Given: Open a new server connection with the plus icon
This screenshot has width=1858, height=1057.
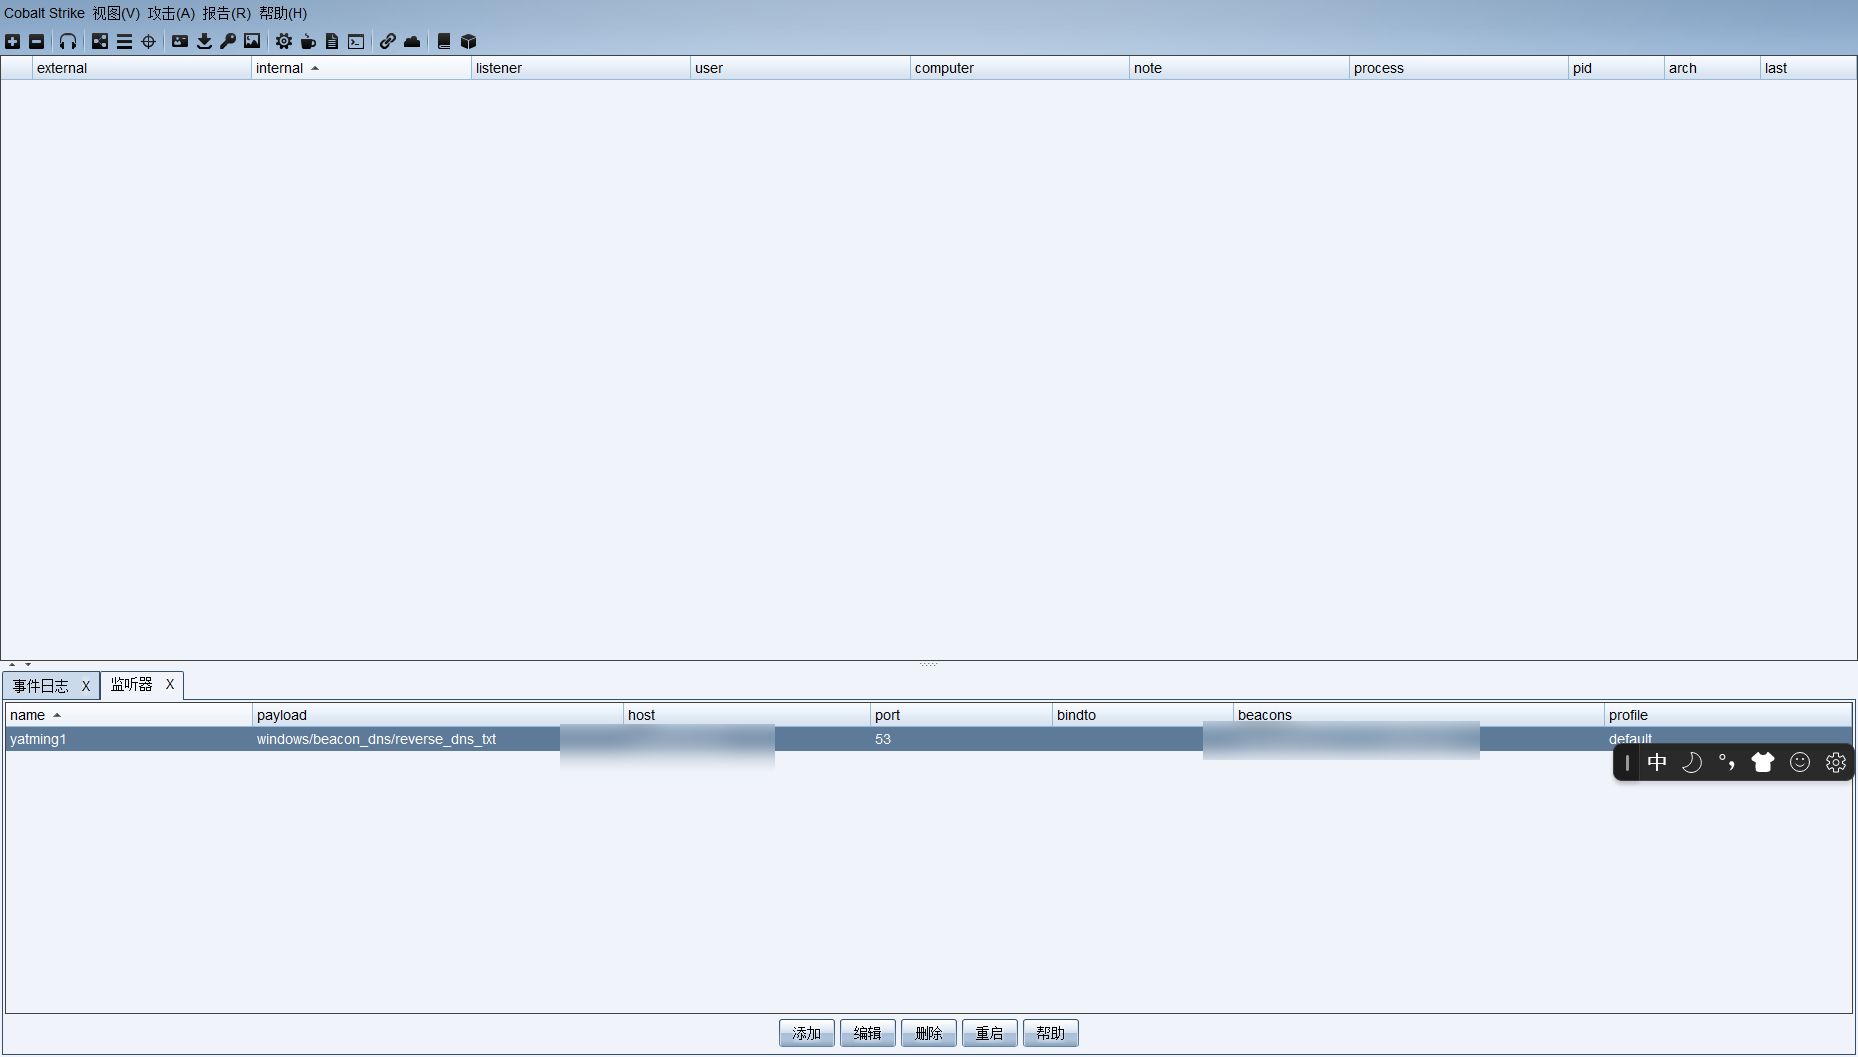Looking at the screenshot, I should pyautogui.click(x=12, y=41).
